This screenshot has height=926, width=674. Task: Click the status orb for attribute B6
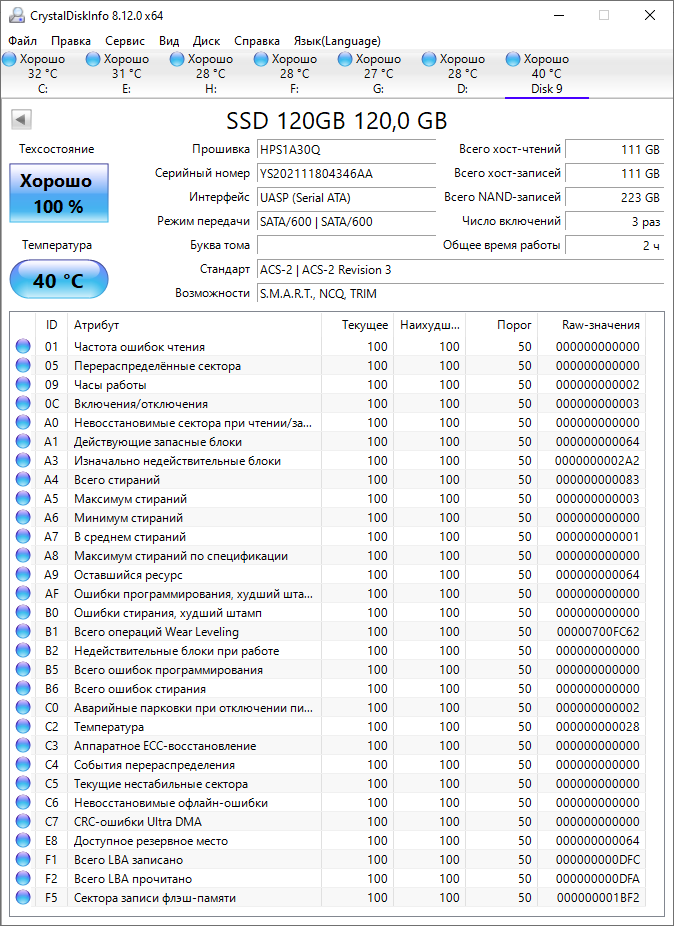[23, 689]
